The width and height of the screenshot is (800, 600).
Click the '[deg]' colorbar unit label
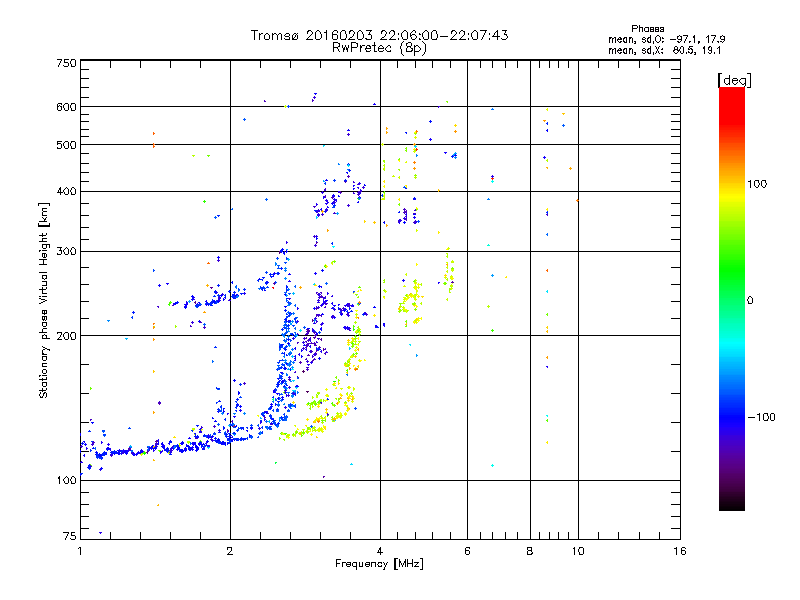(734, 80)
